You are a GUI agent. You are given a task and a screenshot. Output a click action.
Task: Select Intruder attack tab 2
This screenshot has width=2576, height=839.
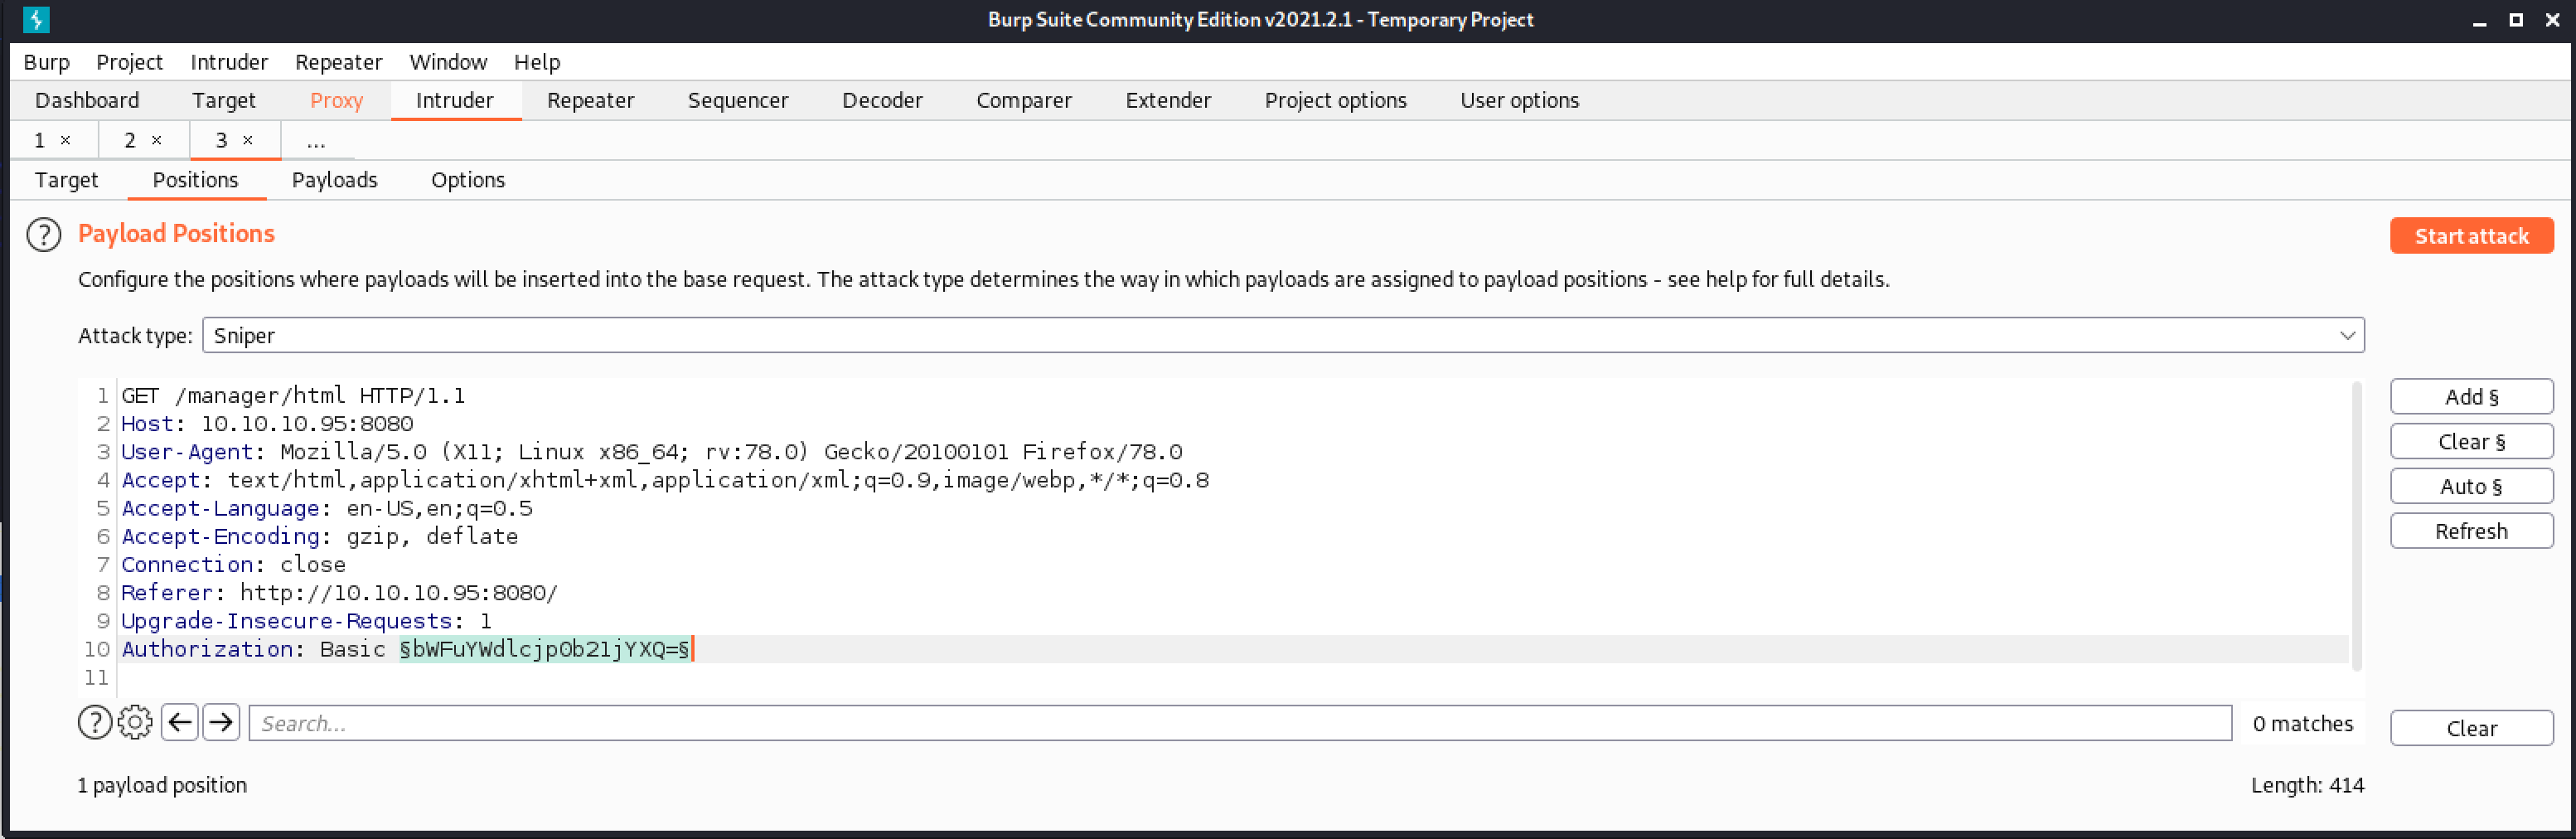click(129, 140)
